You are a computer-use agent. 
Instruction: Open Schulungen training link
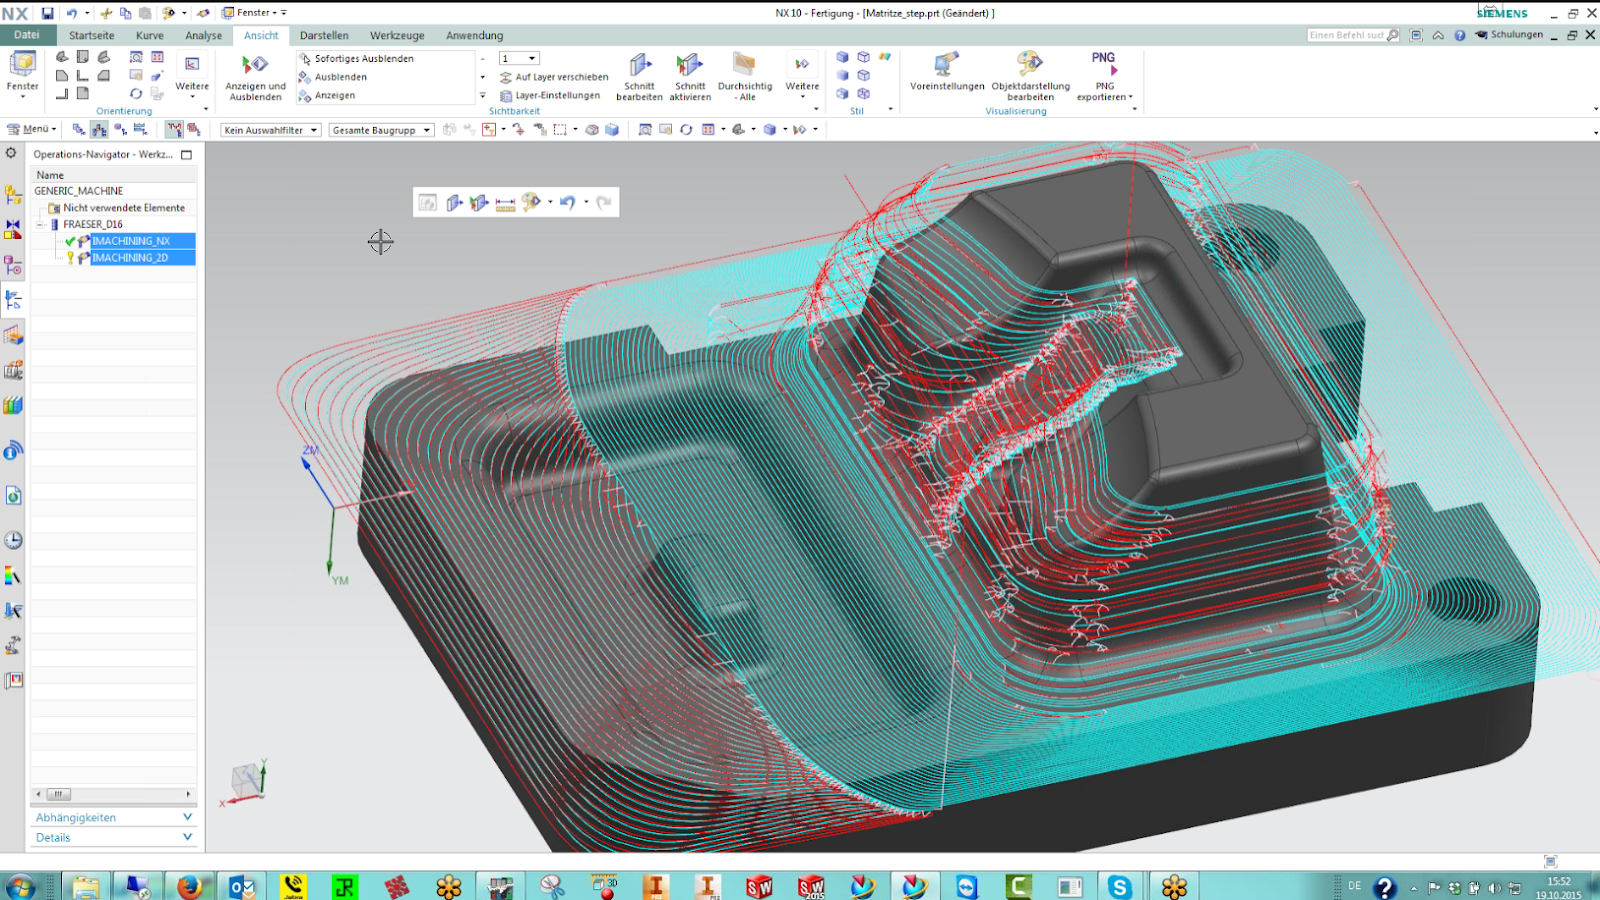pyautogui.click(x=1509, y=35)
